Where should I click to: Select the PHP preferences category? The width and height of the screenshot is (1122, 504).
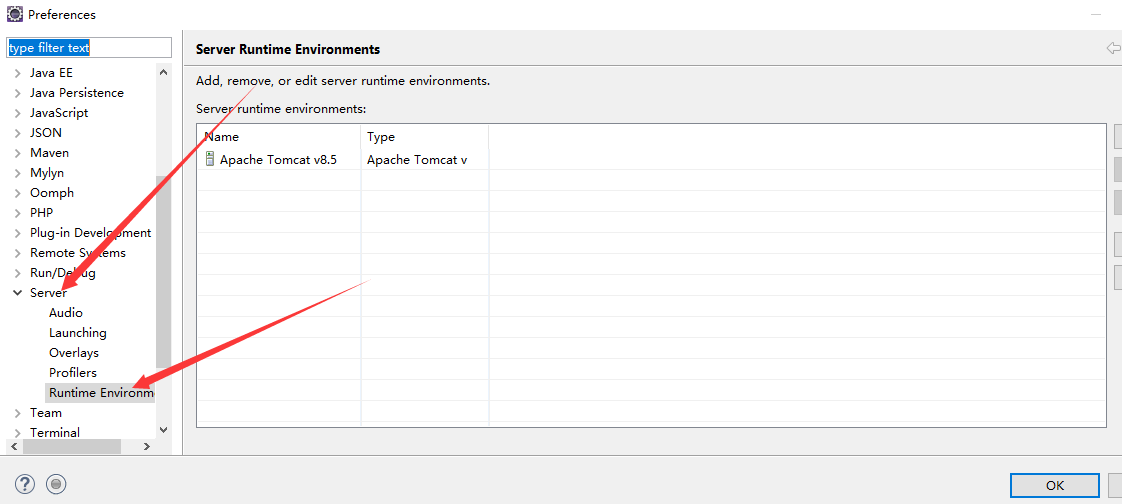click(x=42, y=213)
